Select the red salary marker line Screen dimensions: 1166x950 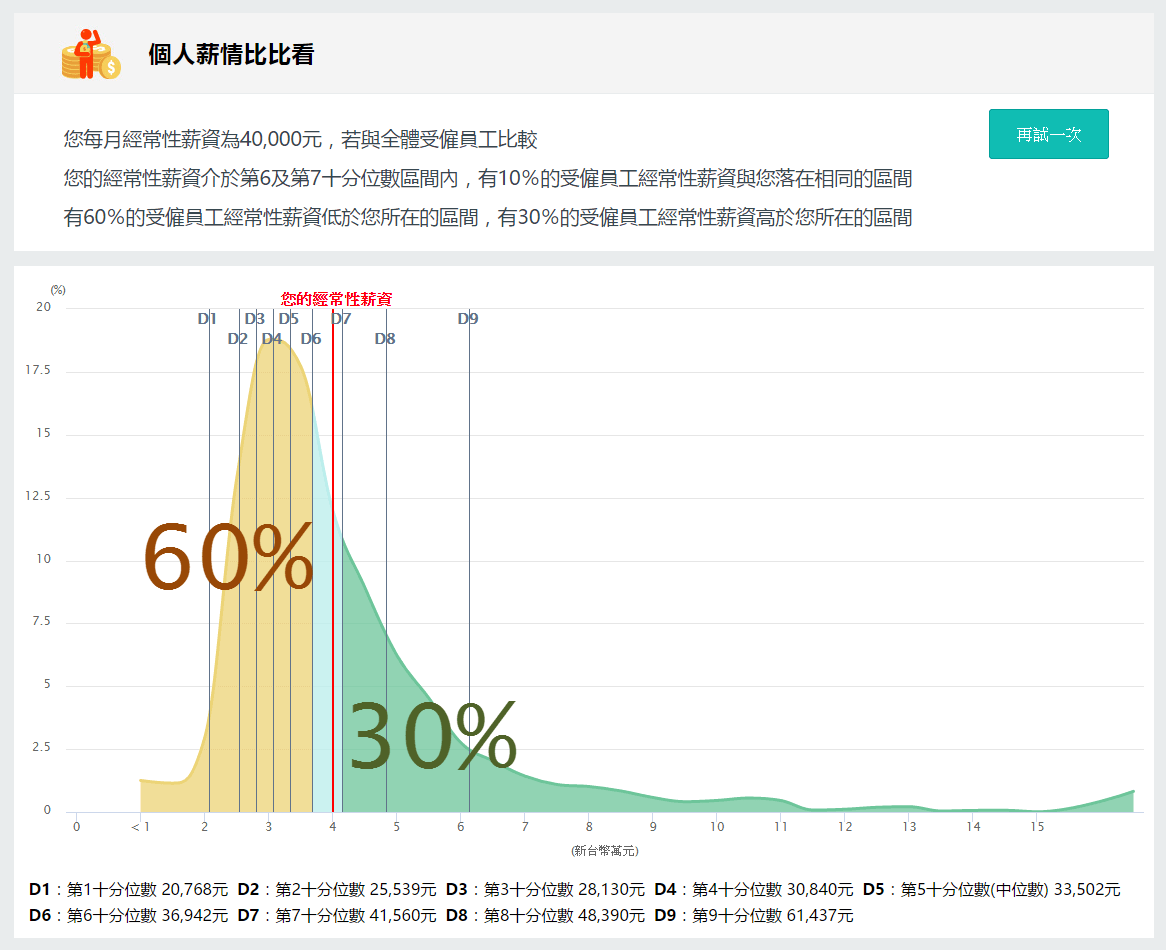[332, 550]
